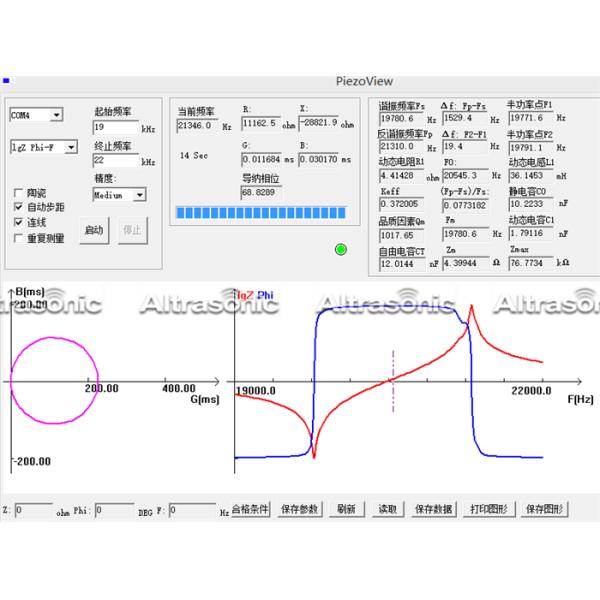
Task: Click the 自由电容CT field 12.0144
Action: point(402,264)
